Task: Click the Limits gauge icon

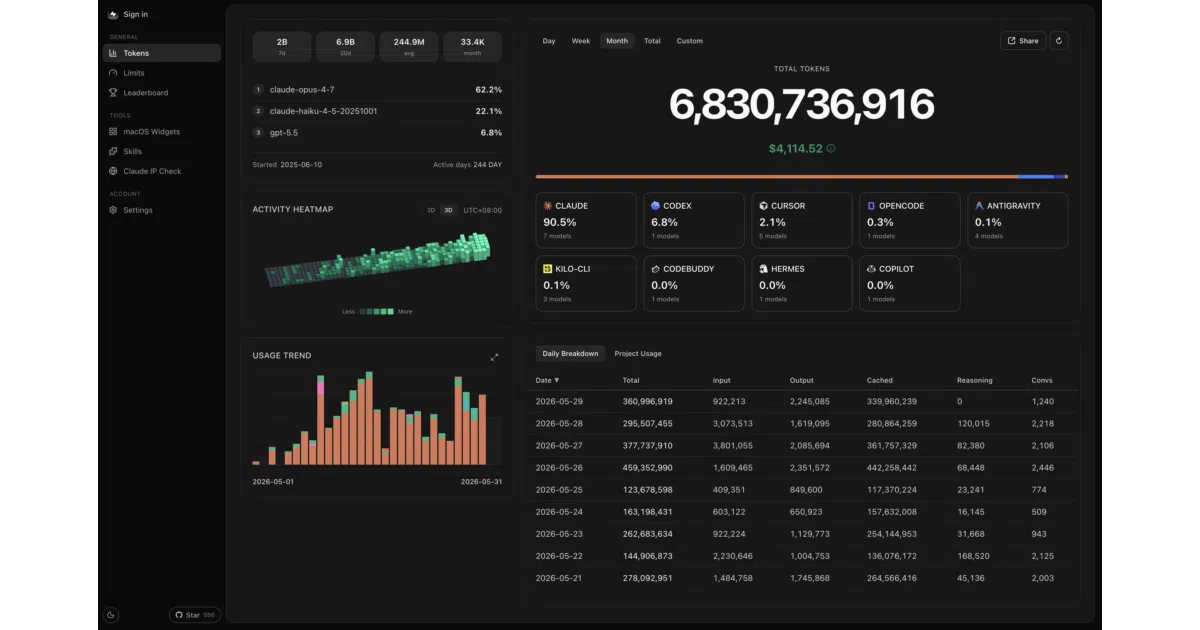Action: coord(113,73)
